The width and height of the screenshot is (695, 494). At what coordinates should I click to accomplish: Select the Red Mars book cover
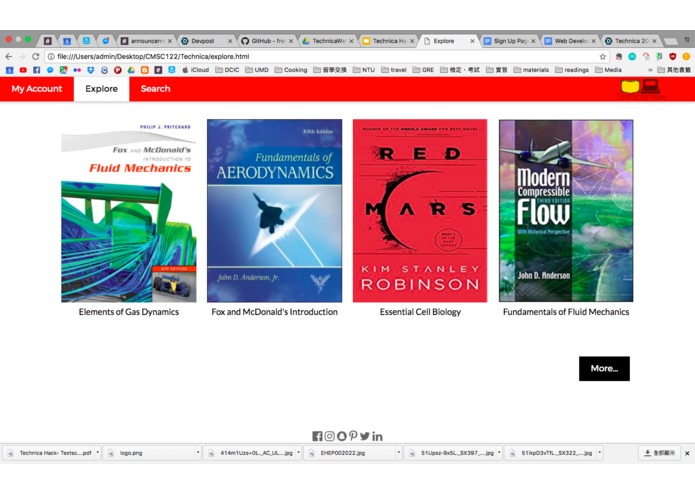pyautogui.click(x=420, y=211)
